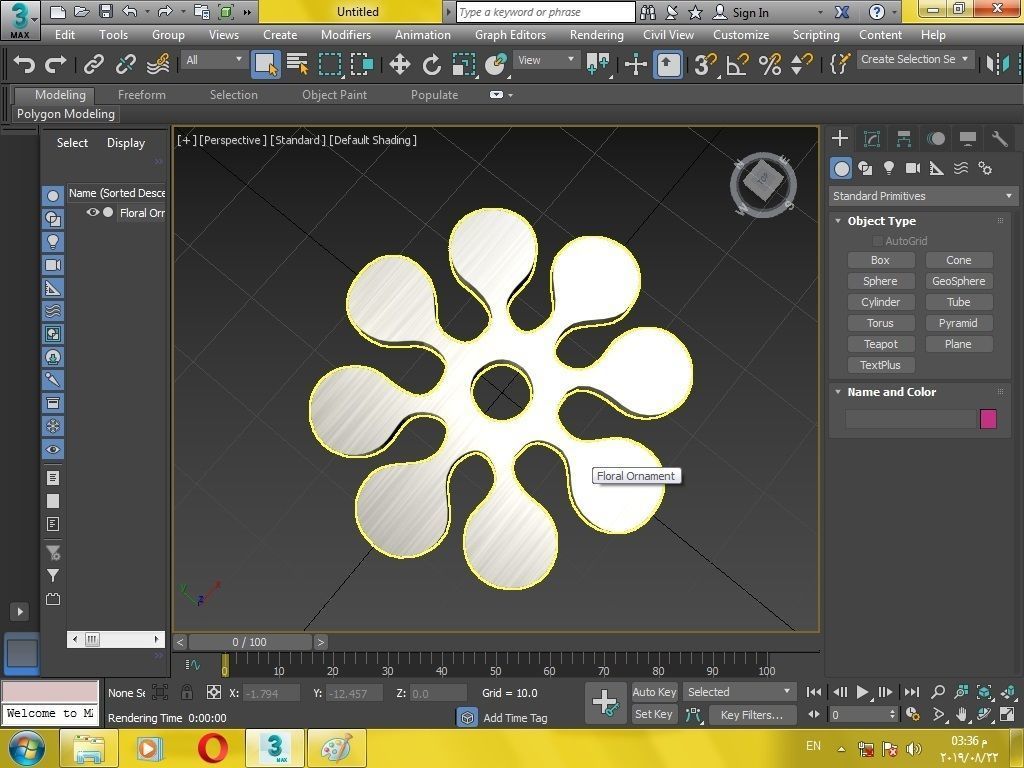The image size is (1024, 768).
Task: Open Standard Primitives dropdown
Action: [x=922, y=196]
